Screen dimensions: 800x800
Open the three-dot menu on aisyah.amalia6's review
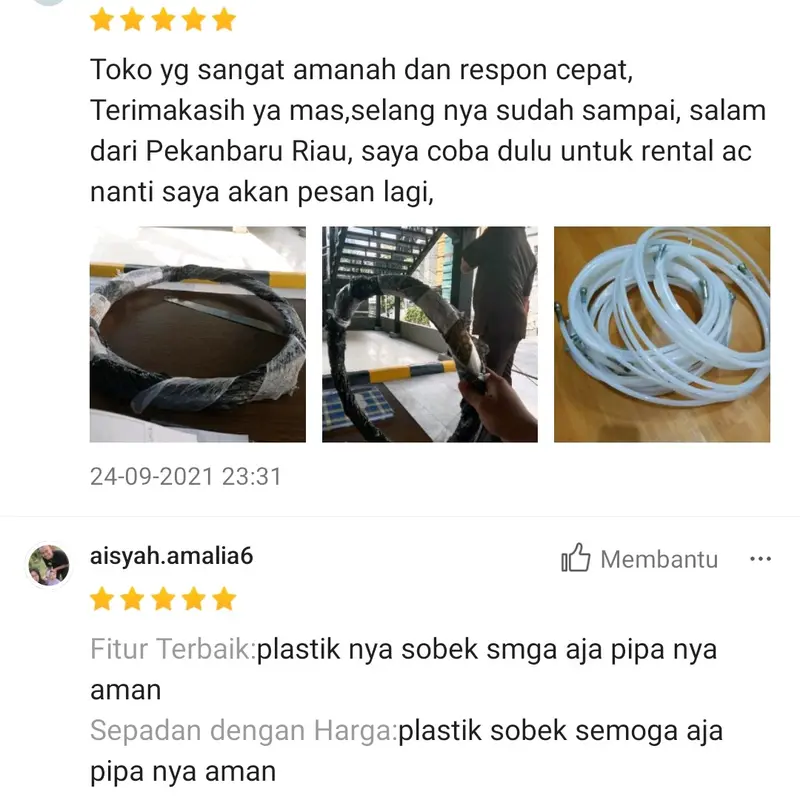(760, 559)
